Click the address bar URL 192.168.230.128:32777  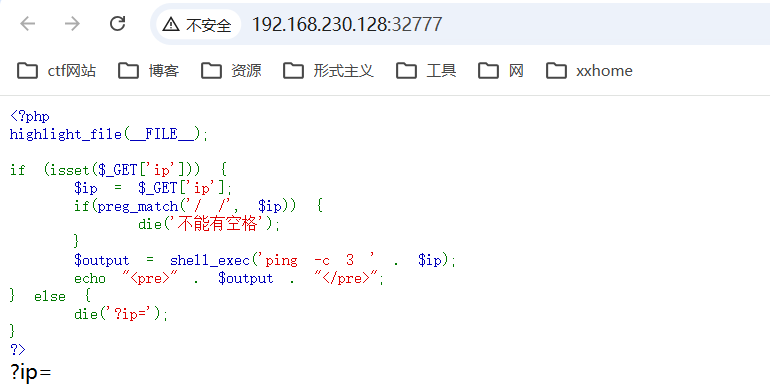click(x=347, y=24)
